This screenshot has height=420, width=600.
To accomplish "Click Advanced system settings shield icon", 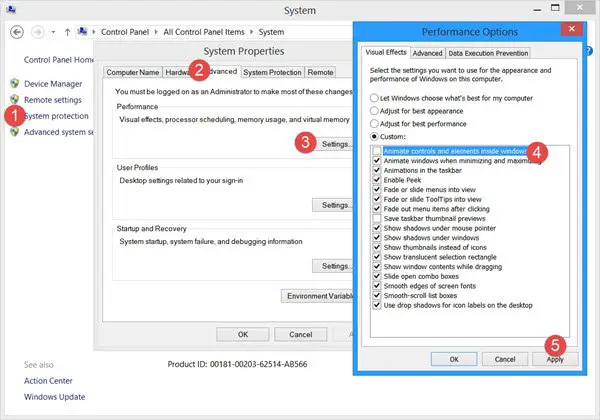I will tap(15, 132).
